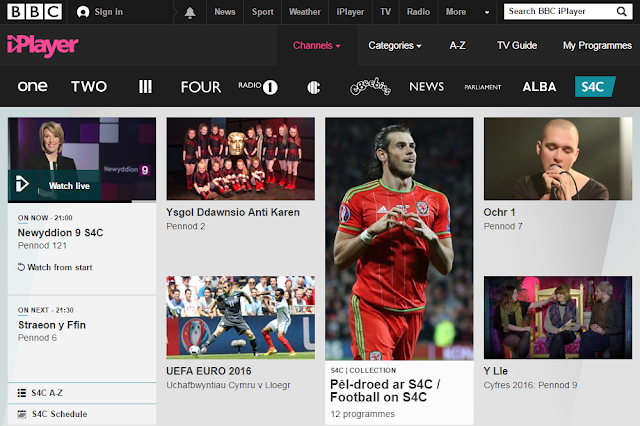Select the CBeebies channel logo
This screenshot has height=426, width=640.
point(370,86)
